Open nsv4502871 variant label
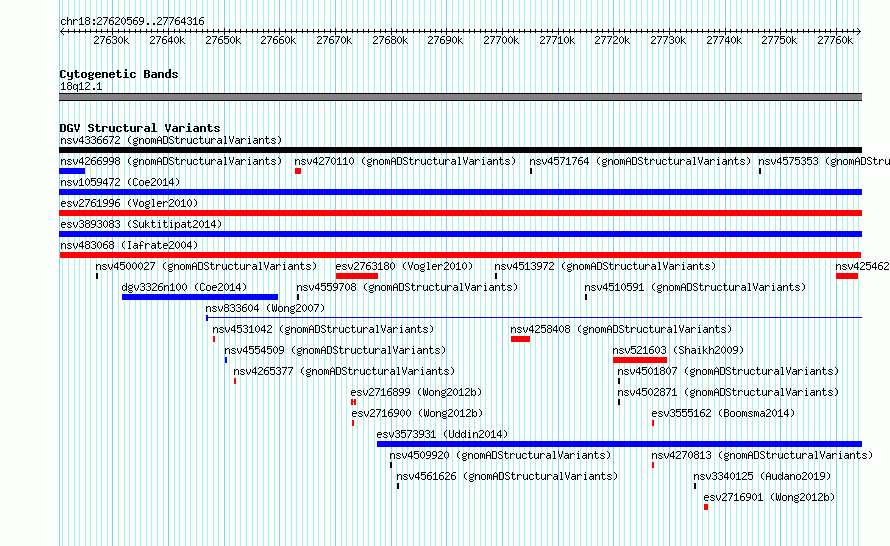890x546 pixels. pos(728,392)
